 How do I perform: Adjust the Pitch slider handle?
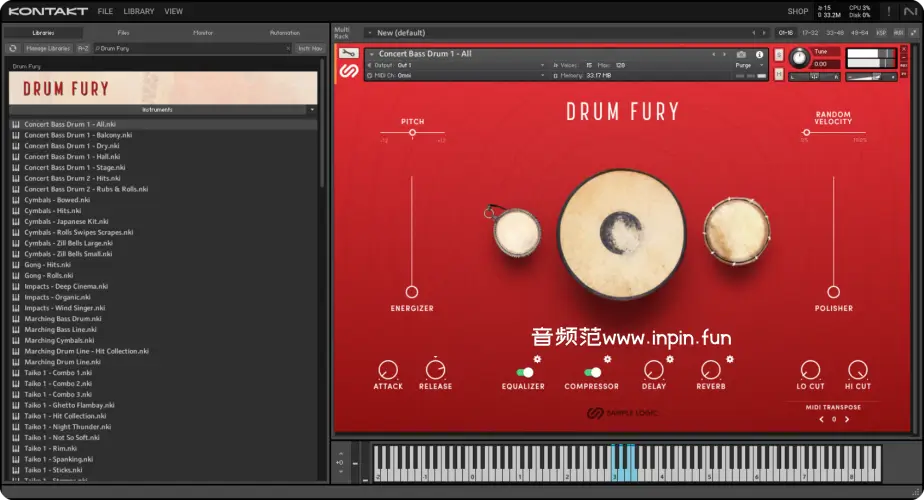tap(412, 132)
